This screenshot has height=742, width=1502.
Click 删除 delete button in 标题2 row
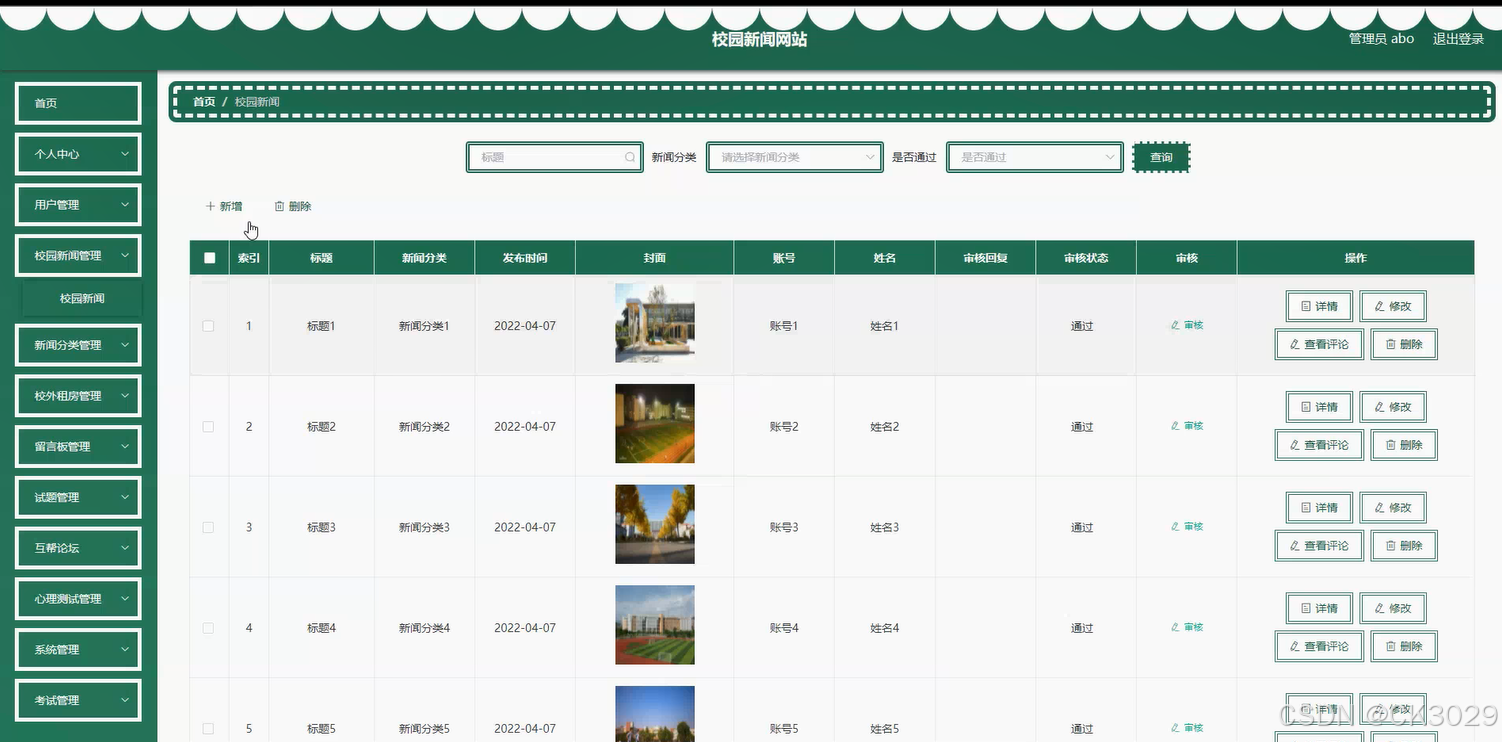1404,445
